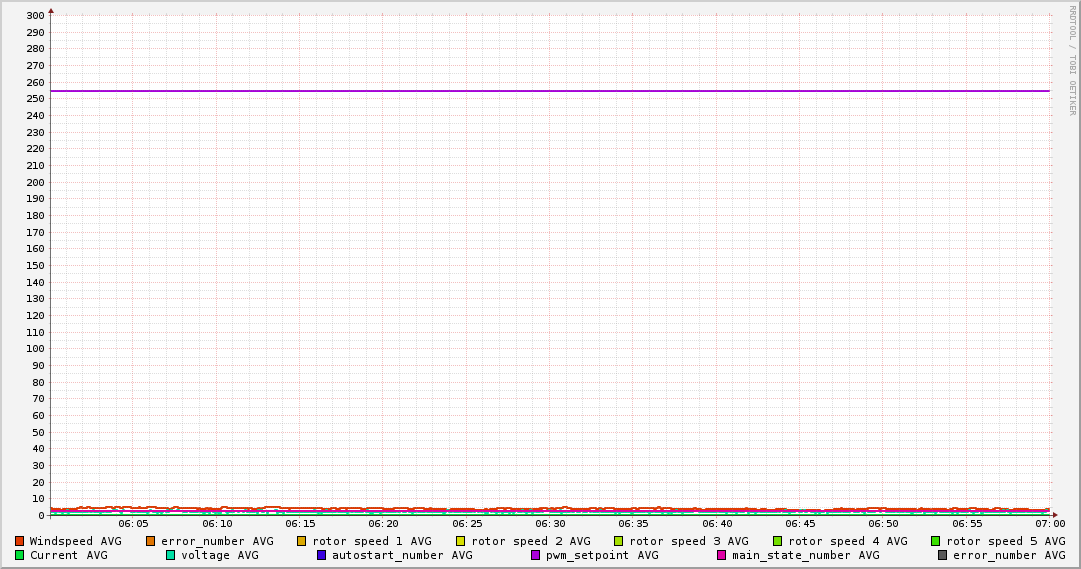Click the 06:05 time axis label

[134, 524]
